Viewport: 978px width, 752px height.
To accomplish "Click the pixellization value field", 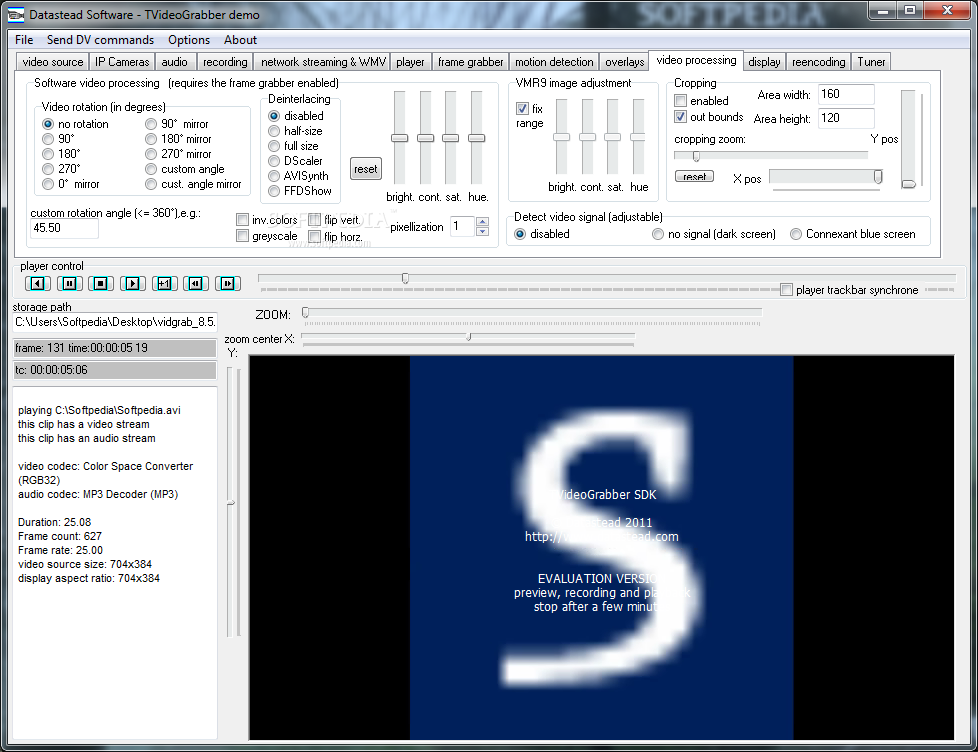I will coord(463,226).
